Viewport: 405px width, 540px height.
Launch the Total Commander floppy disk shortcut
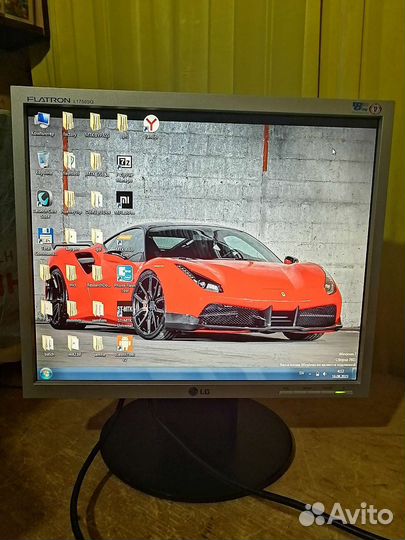(x=45, y=236)
